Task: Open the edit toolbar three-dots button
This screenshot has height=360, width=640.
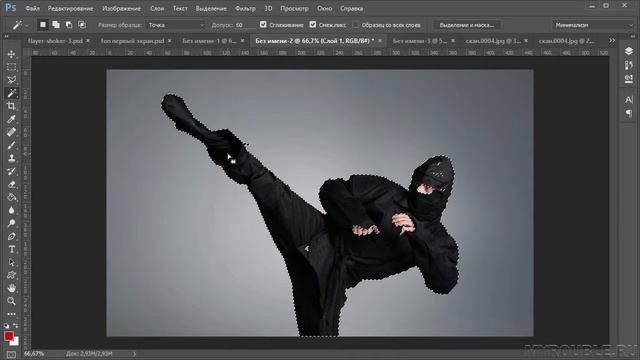Action: click(11, 314)
